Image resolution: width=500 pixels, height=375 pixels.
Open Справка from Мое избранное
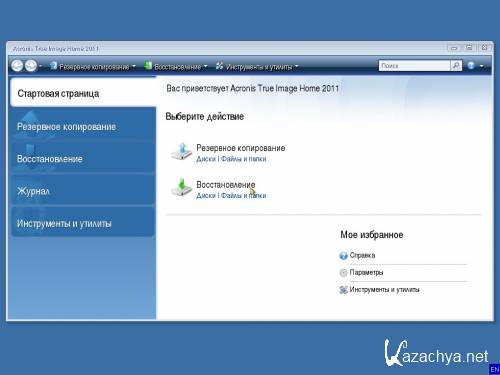pos(362,255)
